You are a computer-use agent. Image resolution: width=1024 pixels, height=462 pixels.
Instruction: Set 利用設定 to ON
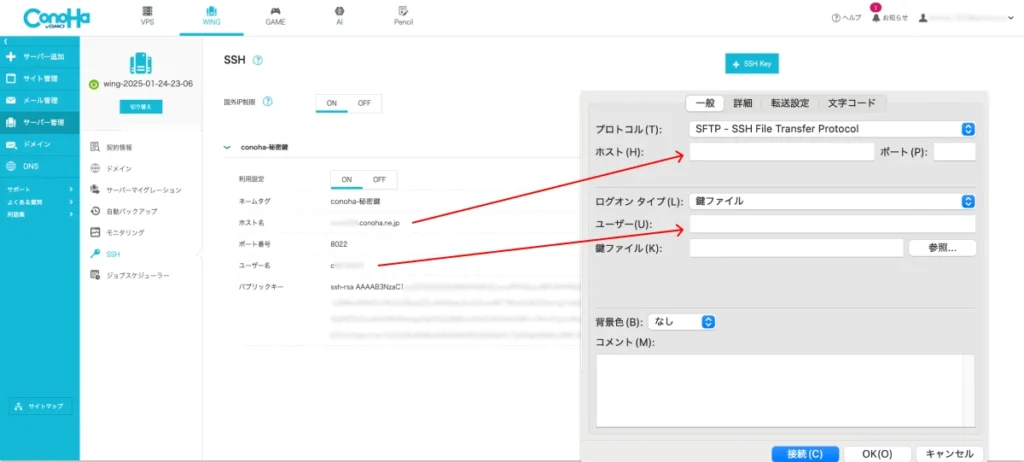347,180
